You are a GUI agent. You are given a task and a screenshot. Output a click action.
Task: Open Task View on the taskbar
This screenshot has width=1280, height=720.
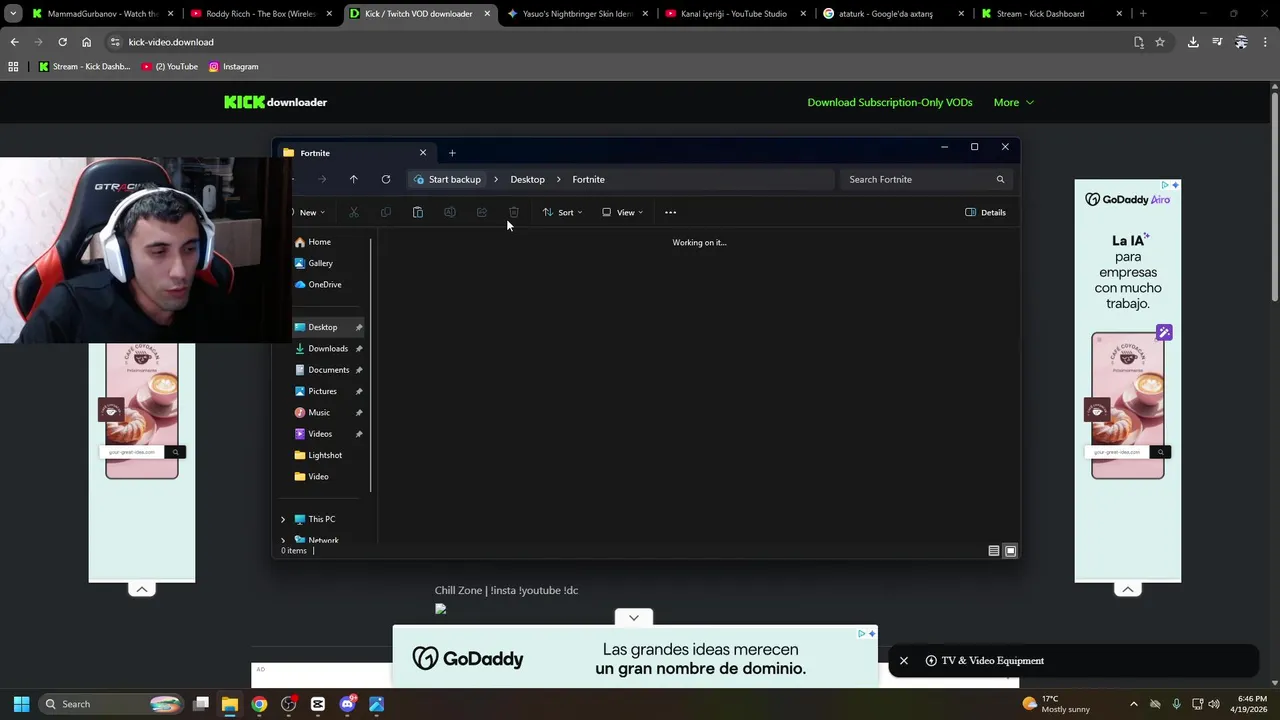click(x=201, y=704)
